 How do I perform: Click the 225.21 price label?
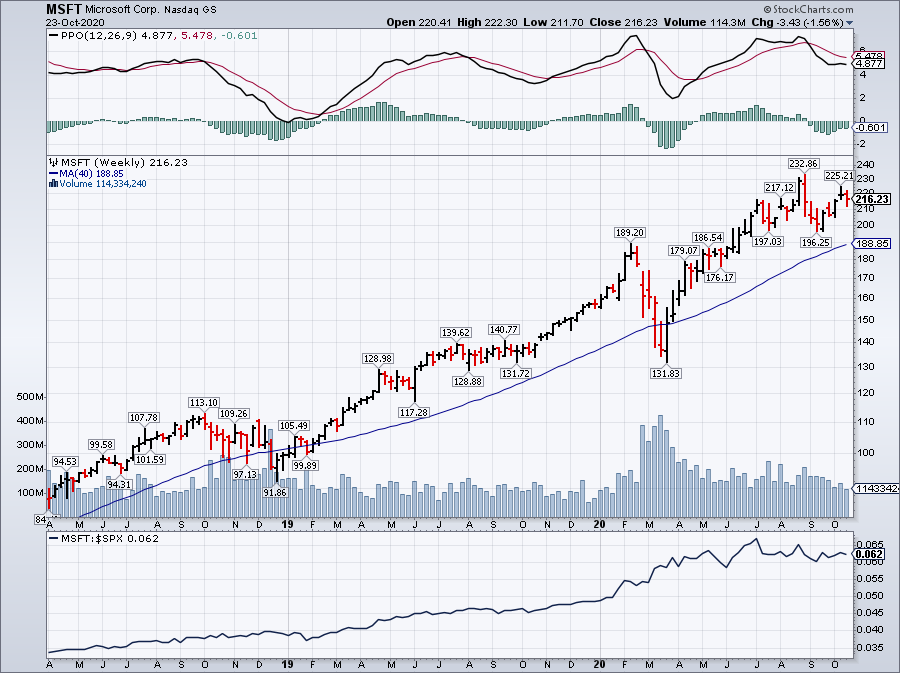click(839, 176)
